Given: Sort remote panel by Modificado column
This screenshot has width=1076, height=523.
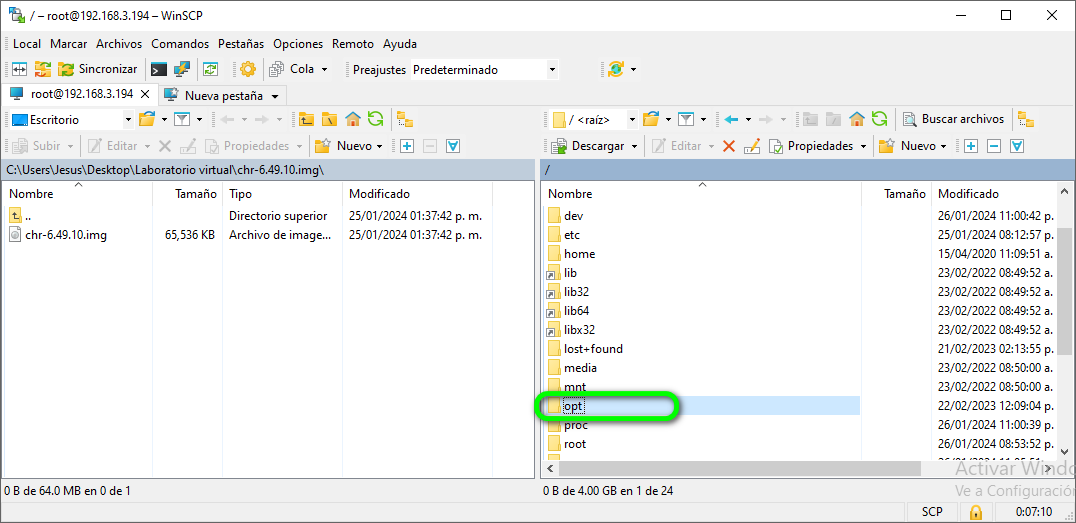Looking at the screenshot, I should point(995,194).
